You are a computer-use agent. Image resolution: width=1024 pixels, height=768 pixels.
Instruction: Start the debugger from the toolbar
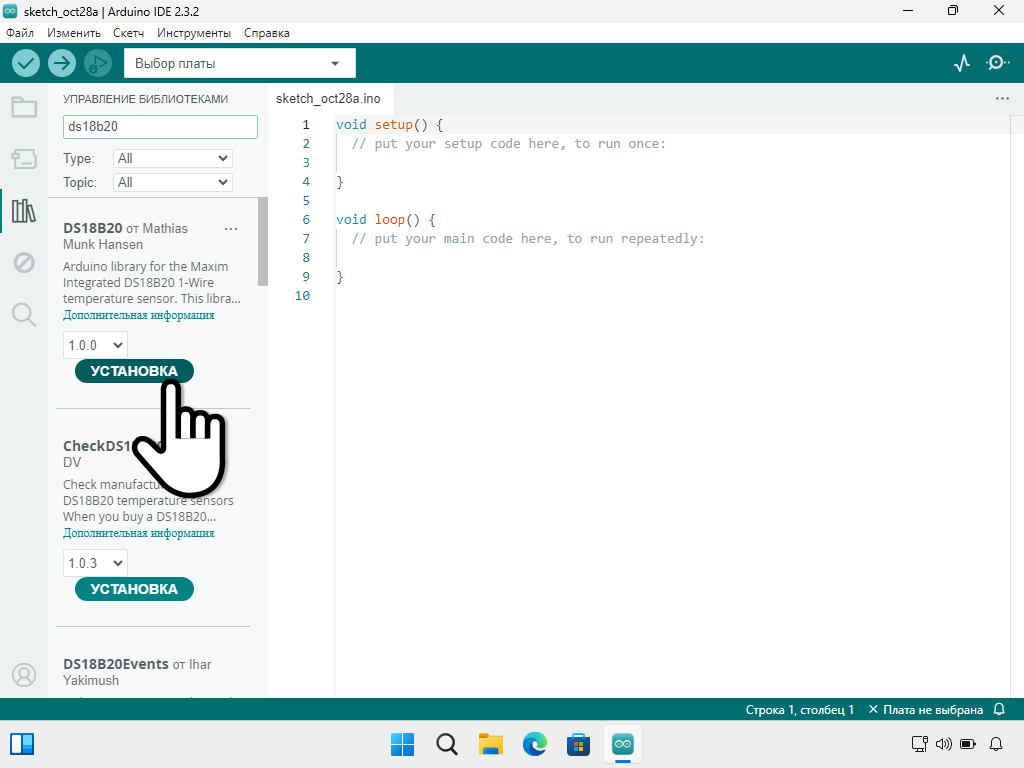pos(98,63)
